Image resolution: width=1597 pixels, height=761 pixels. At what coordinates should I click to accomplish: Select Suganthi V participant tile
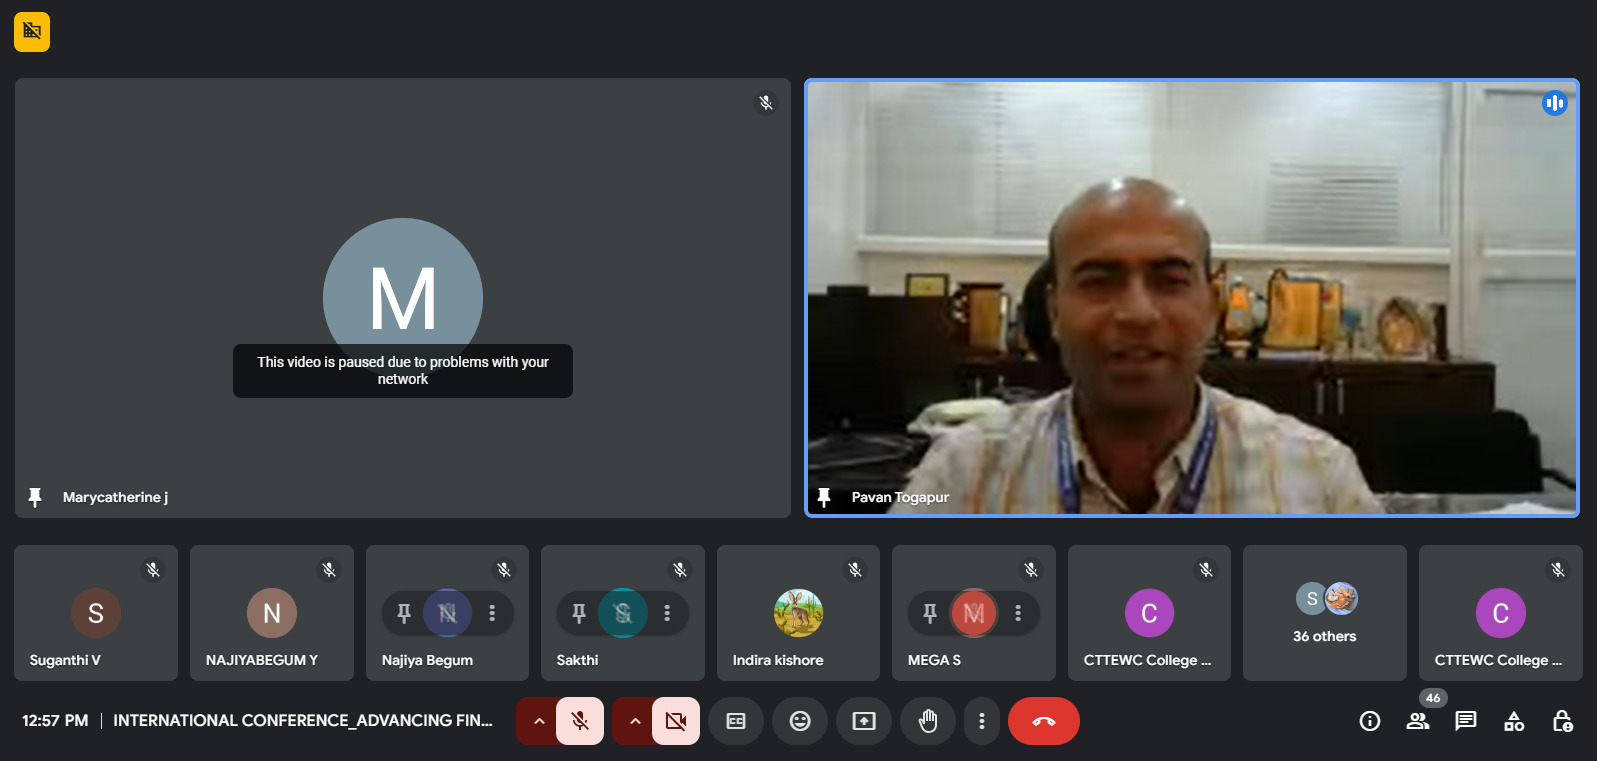[96, 613]
